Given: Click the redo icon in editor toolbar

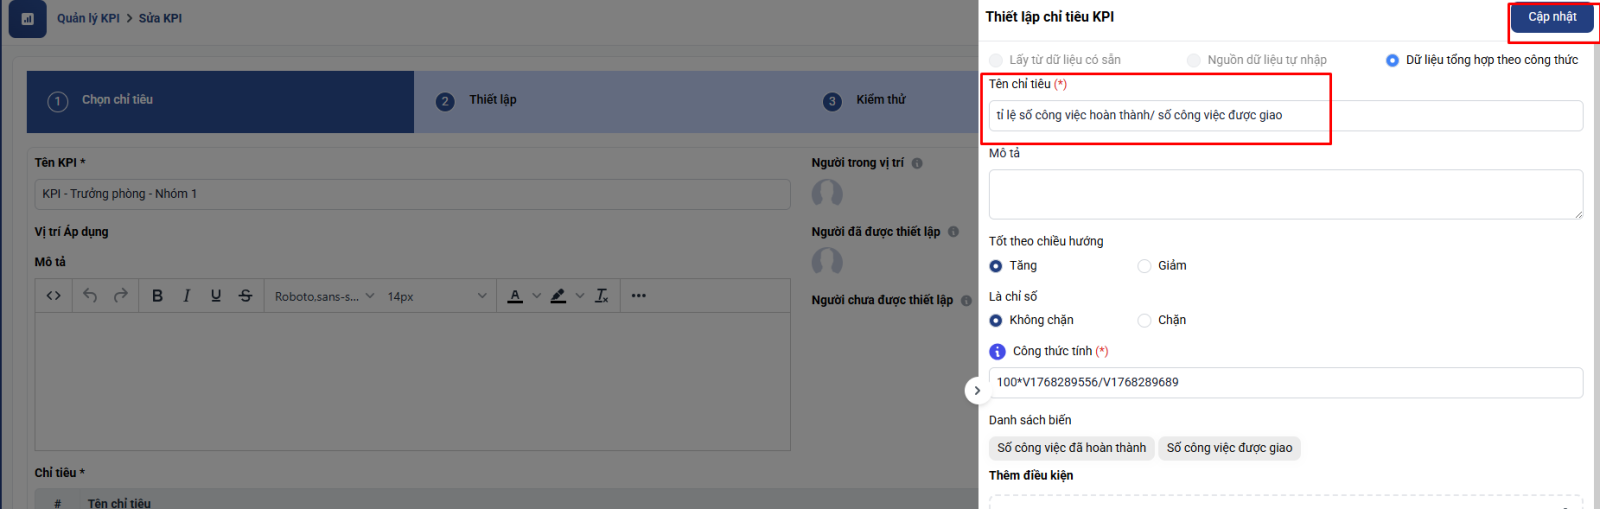Looking at the screenshot, I should tap(121, 296).
